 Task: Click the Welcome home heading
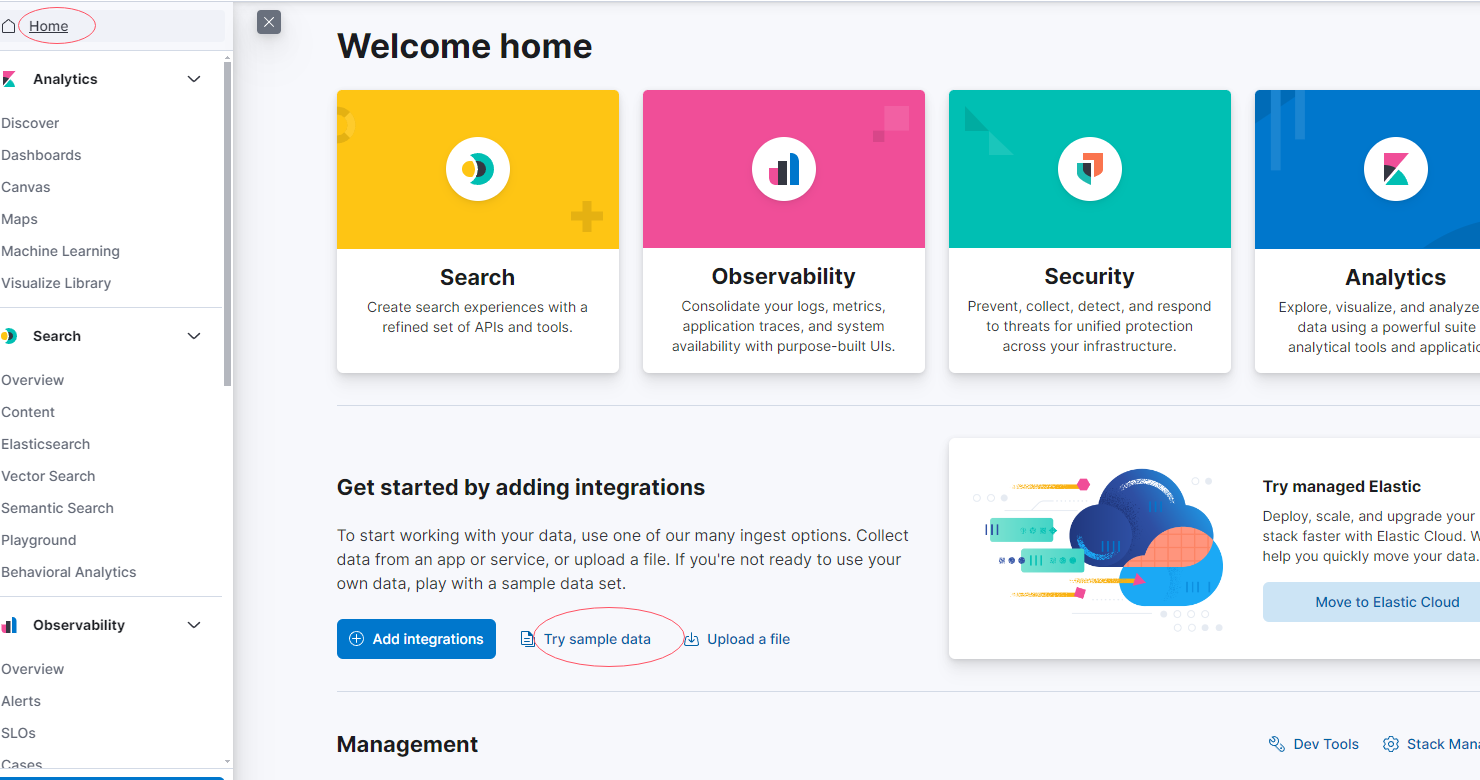[x=465, y=46]
